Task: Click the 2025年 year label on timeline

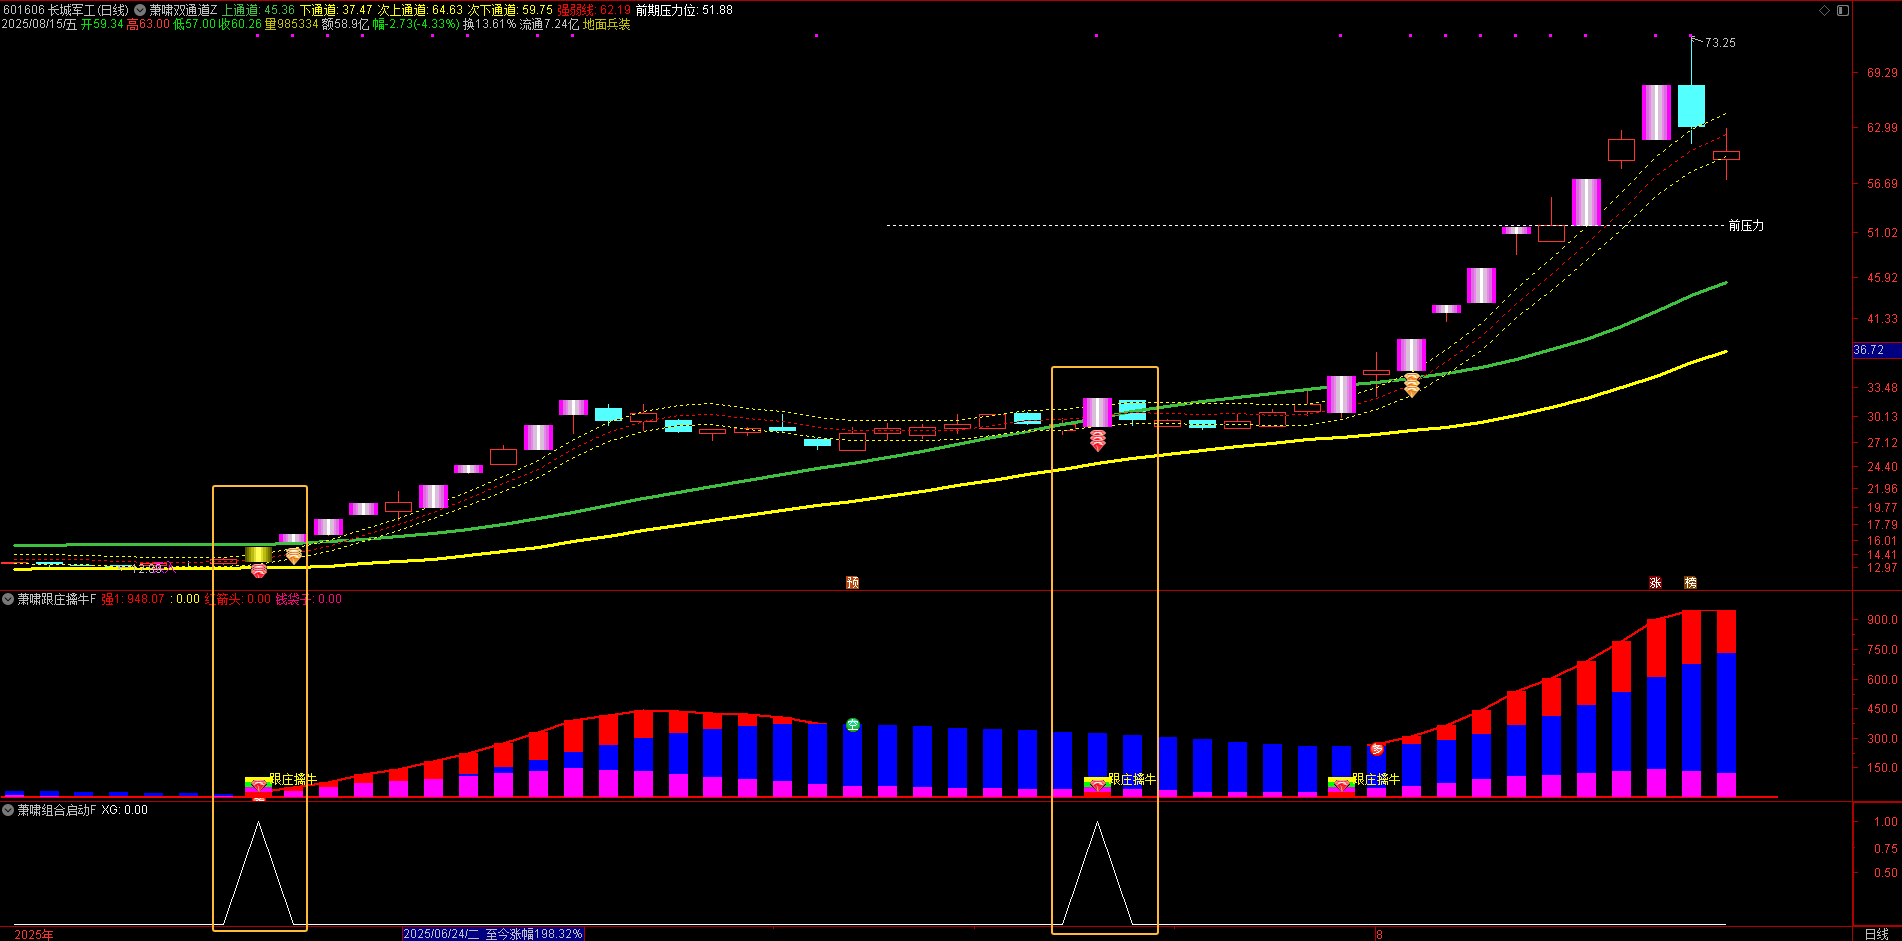Action: pyautogui.click(x=34, y=934)
